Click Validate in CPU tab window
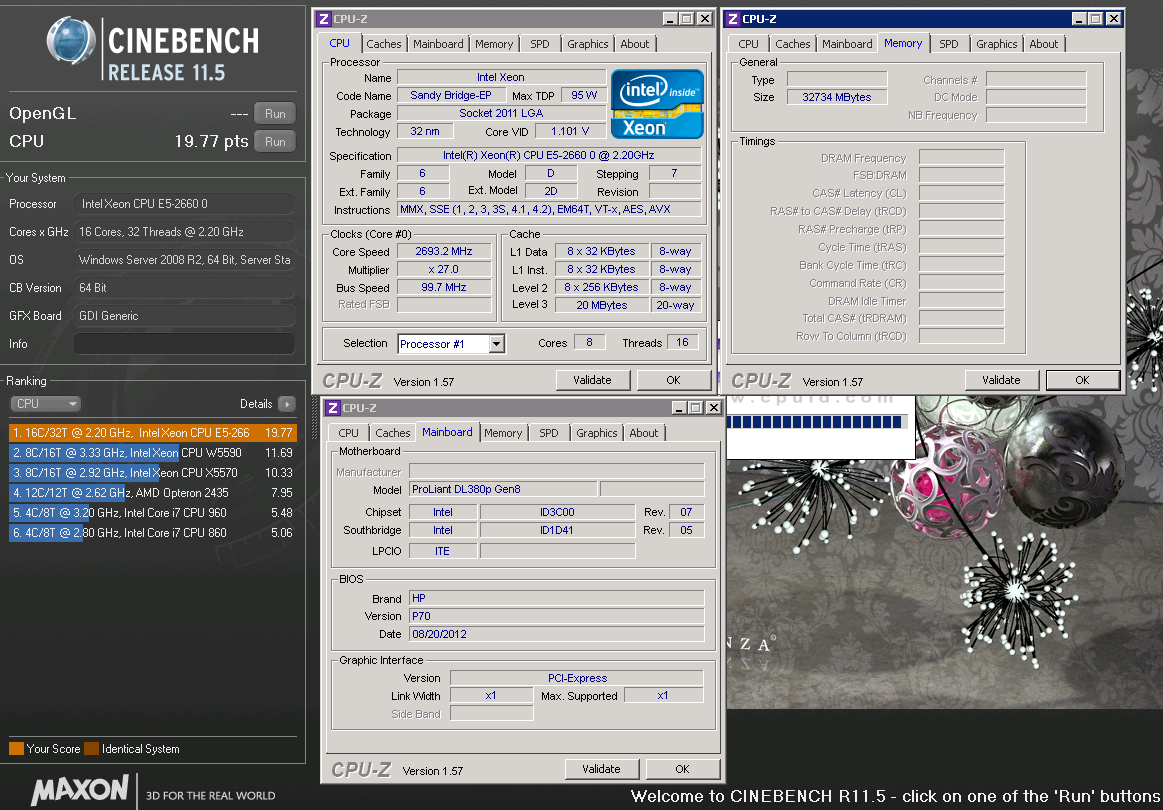The image size is (1163, 810). coord(593,380)
